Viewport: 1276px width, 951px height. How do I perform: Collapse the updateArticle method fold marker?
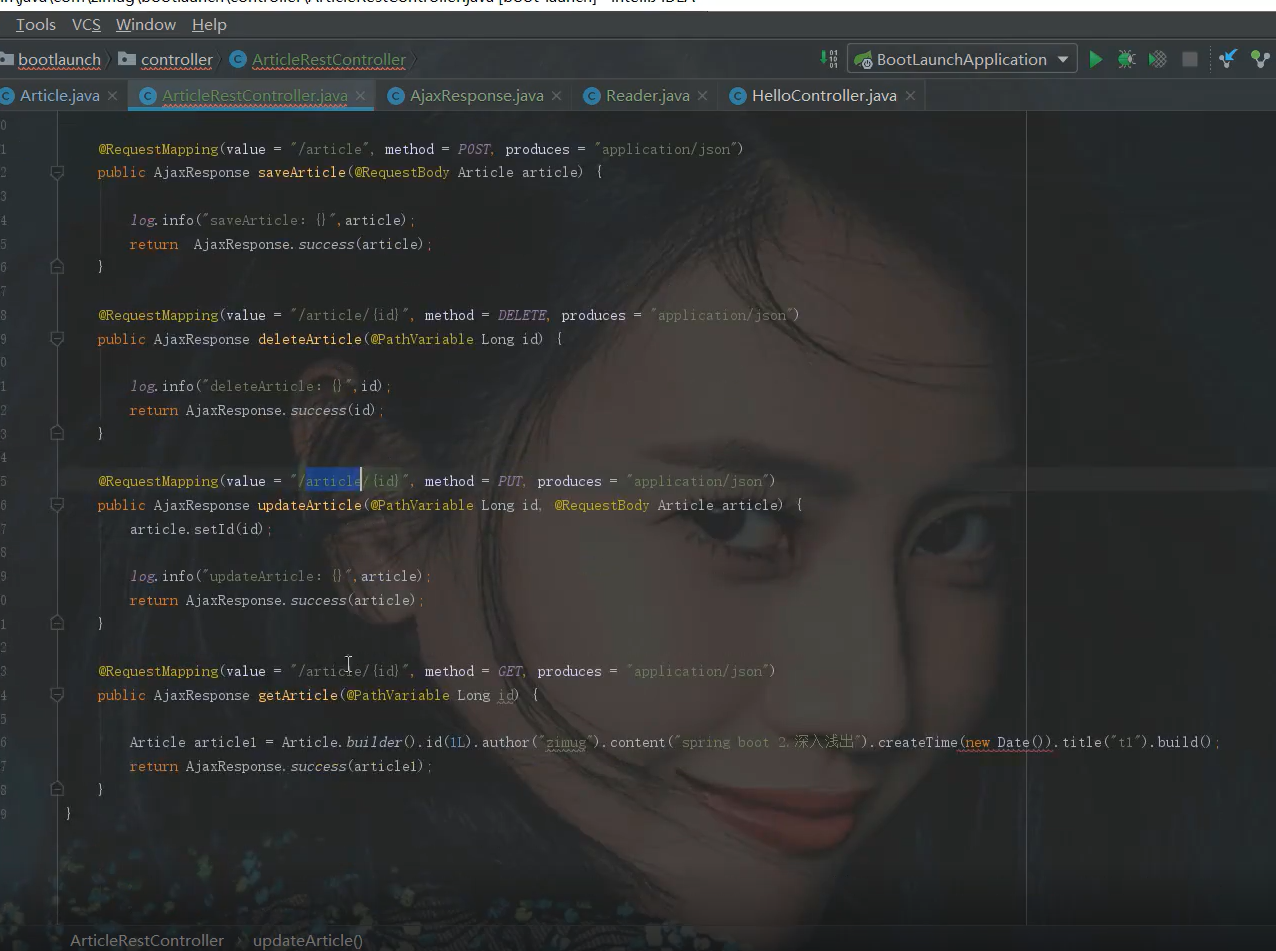(57, 505)
